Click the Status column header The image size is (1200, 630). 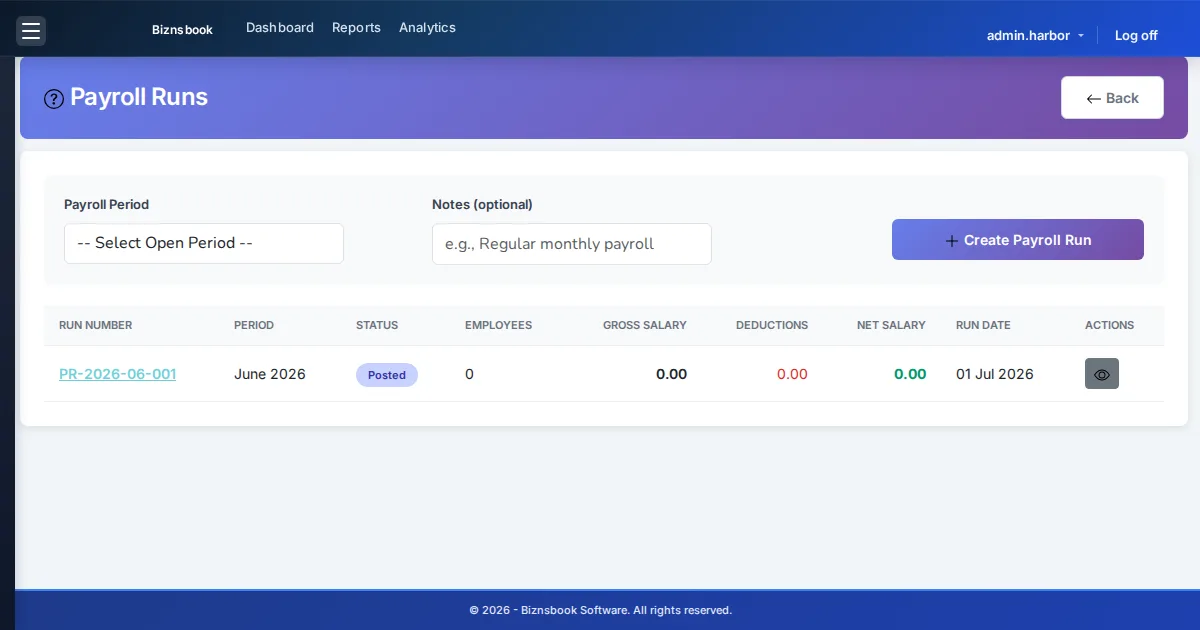pos(377,325)
